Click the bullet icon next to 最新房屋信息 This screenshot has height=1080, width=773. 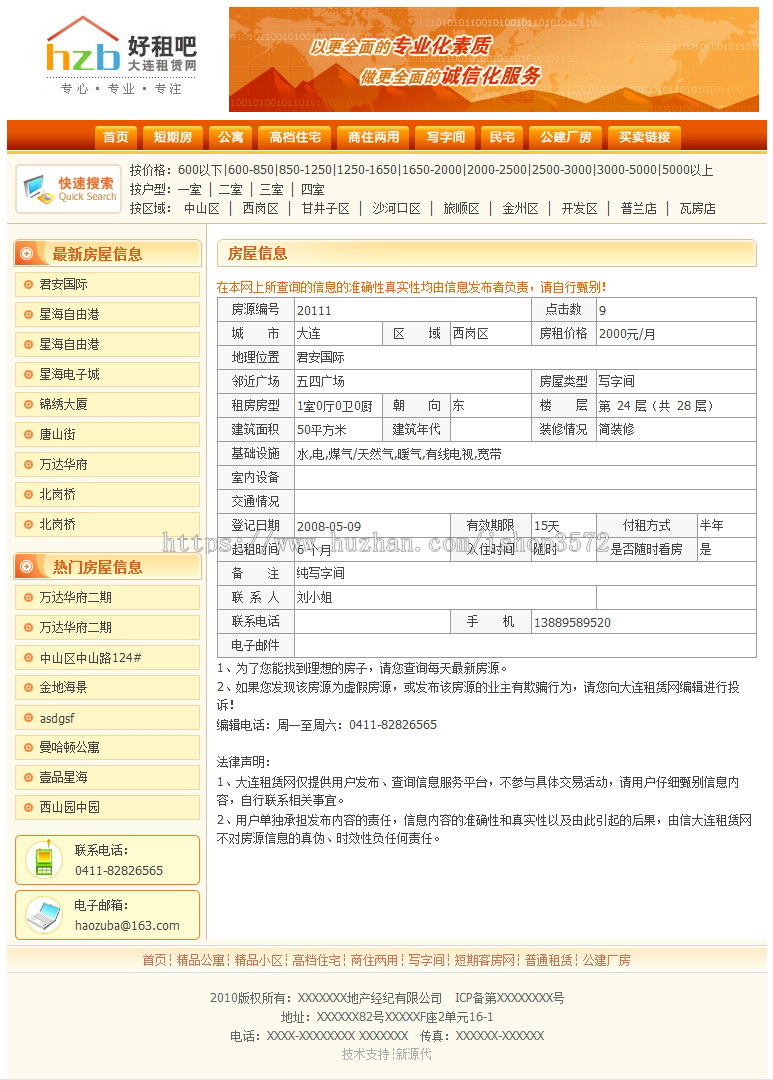pyautogui.click(x=26, y=253)
